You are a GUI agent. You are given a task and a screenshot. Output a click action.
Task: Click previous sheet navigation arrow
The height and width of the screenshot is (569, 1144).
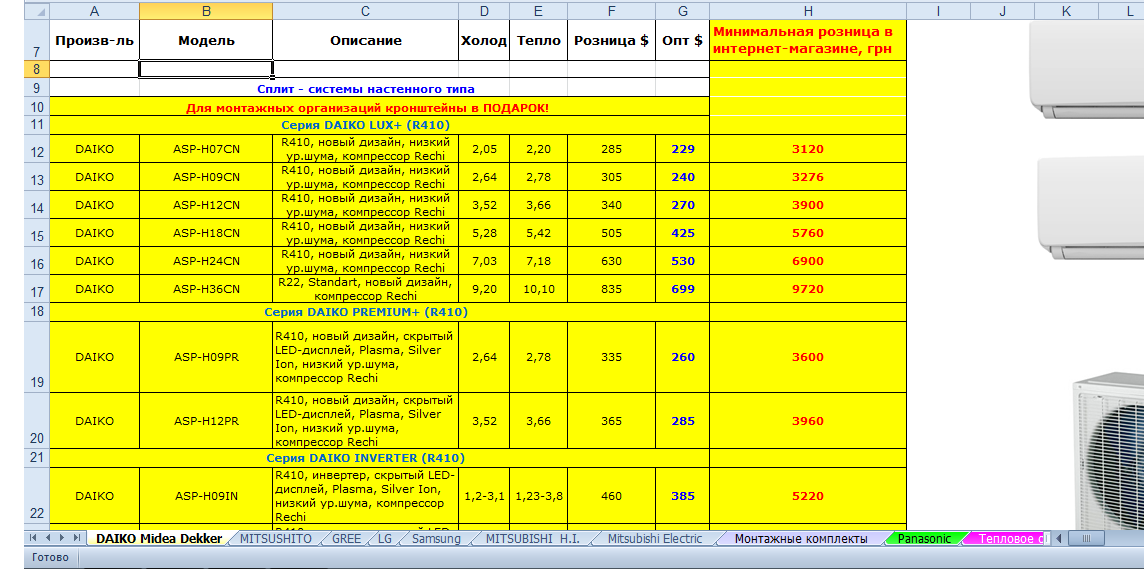(x=48, y=538)
